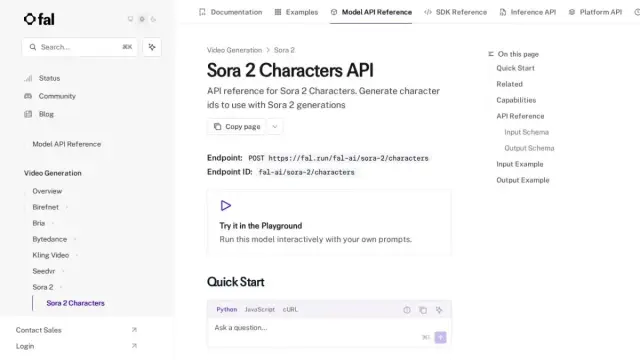The width and height of the screenshot is (640, 360).
Task: Collapse the Sora 2 group arrow
Action: [x=61, y=287]
